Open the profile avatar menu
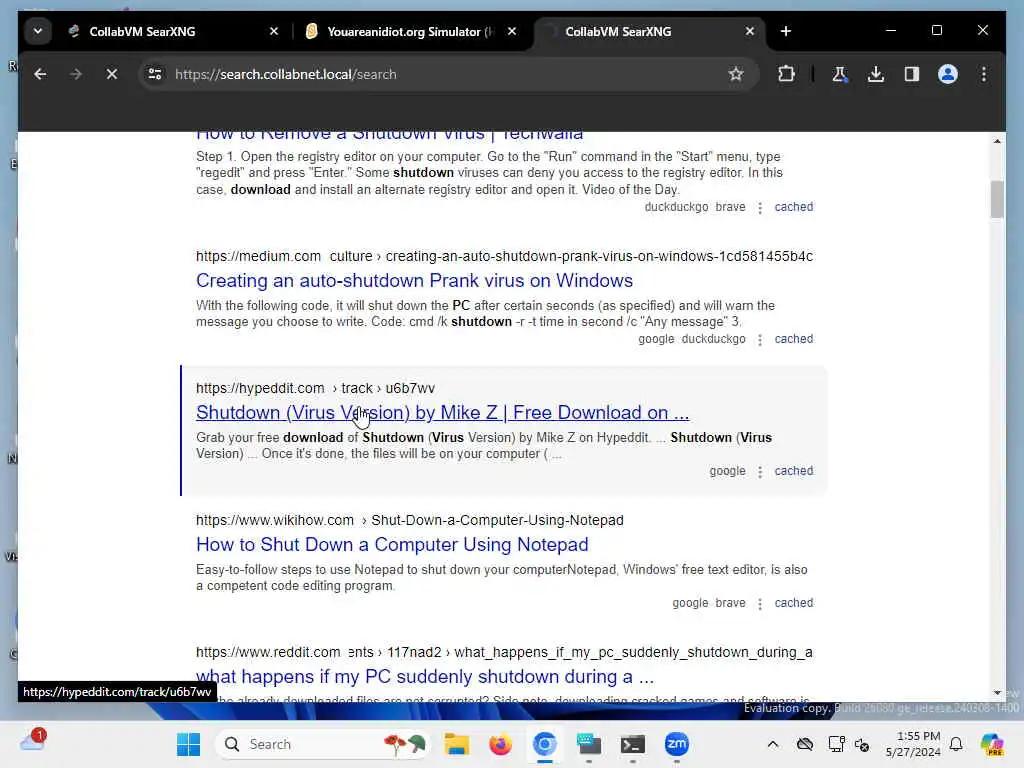 coord(948,74)
